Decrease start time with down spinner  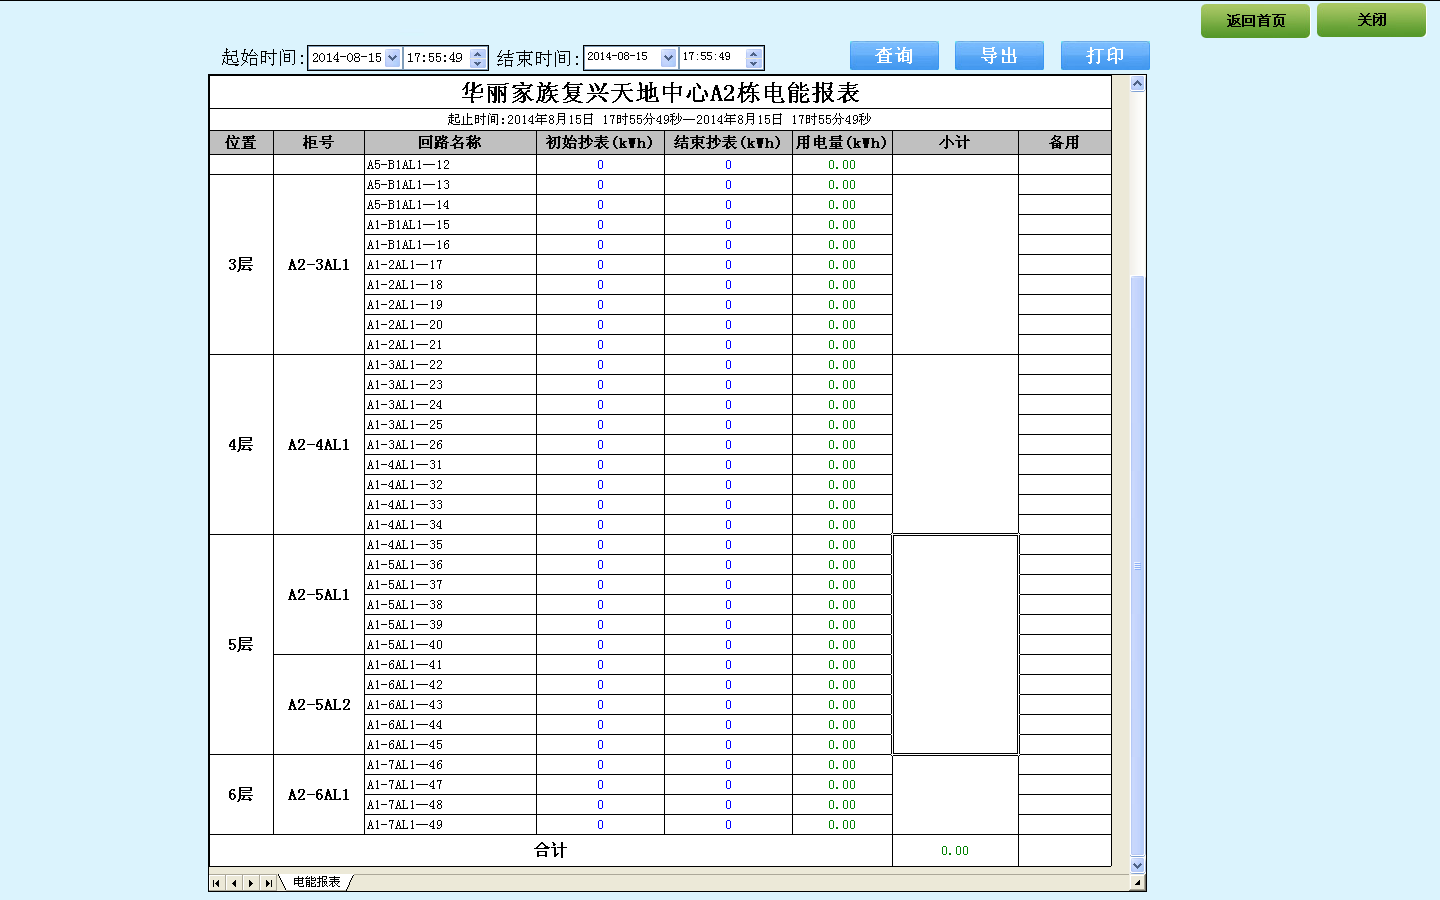pos(478,63)
